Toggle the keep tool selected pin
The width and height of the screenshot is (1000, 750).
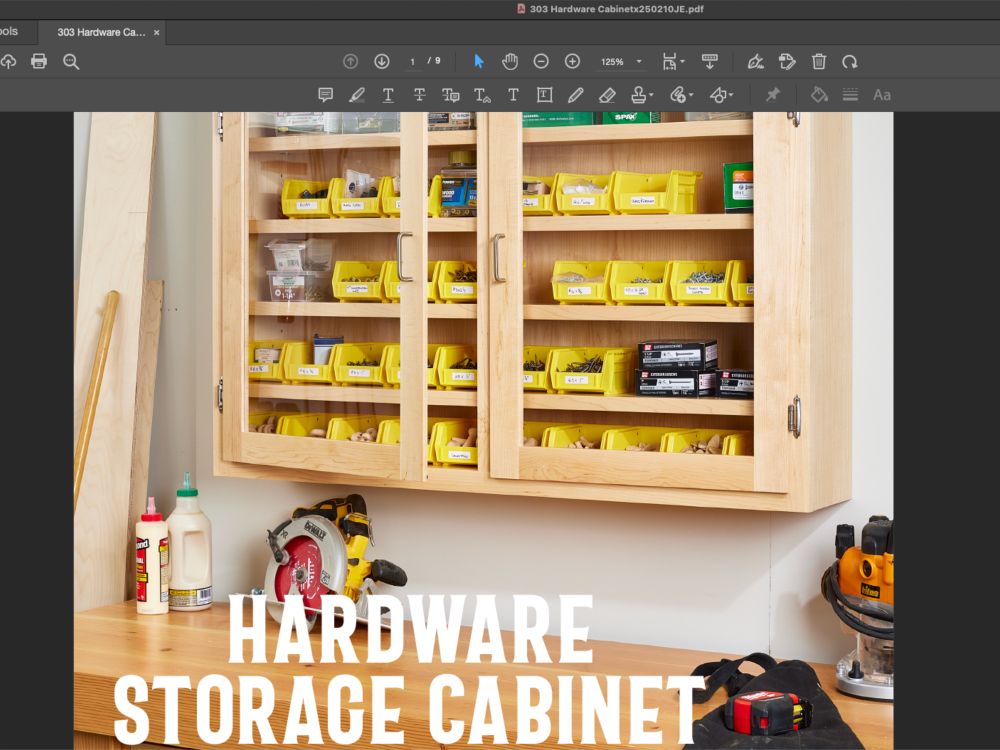click(x=772, y=94)
